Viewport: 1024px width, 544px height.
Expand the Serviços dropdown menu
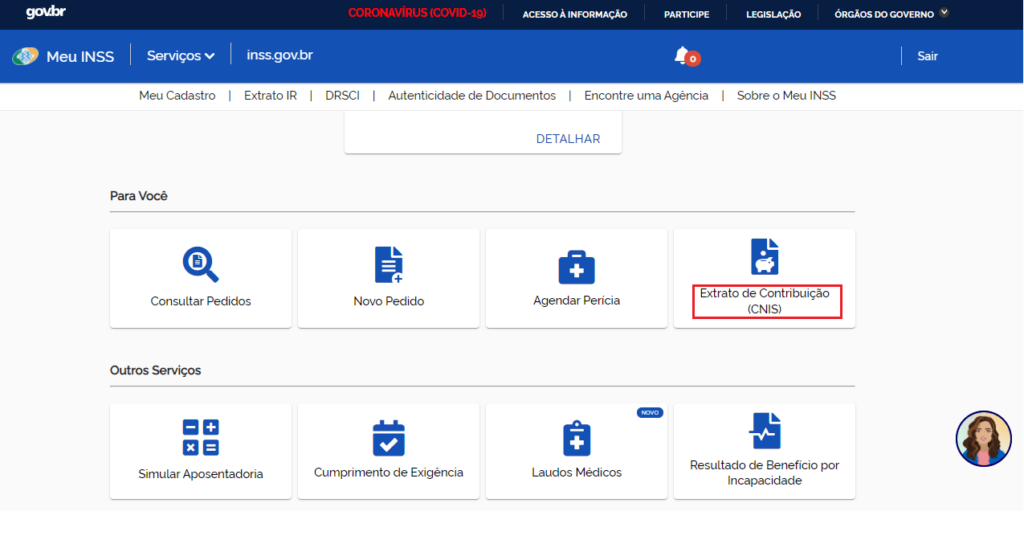181,56
